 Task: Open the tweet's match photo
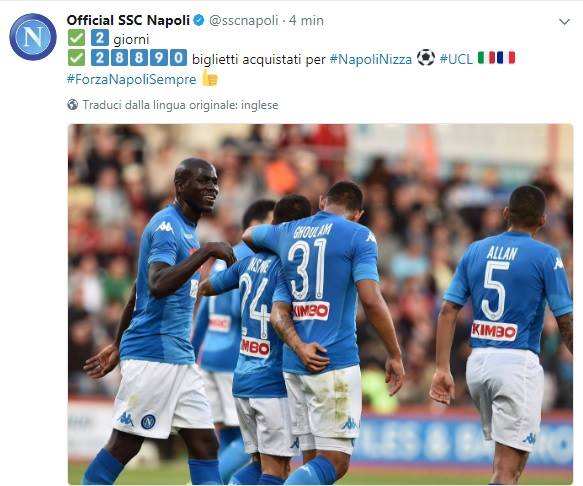click(320, 304)
